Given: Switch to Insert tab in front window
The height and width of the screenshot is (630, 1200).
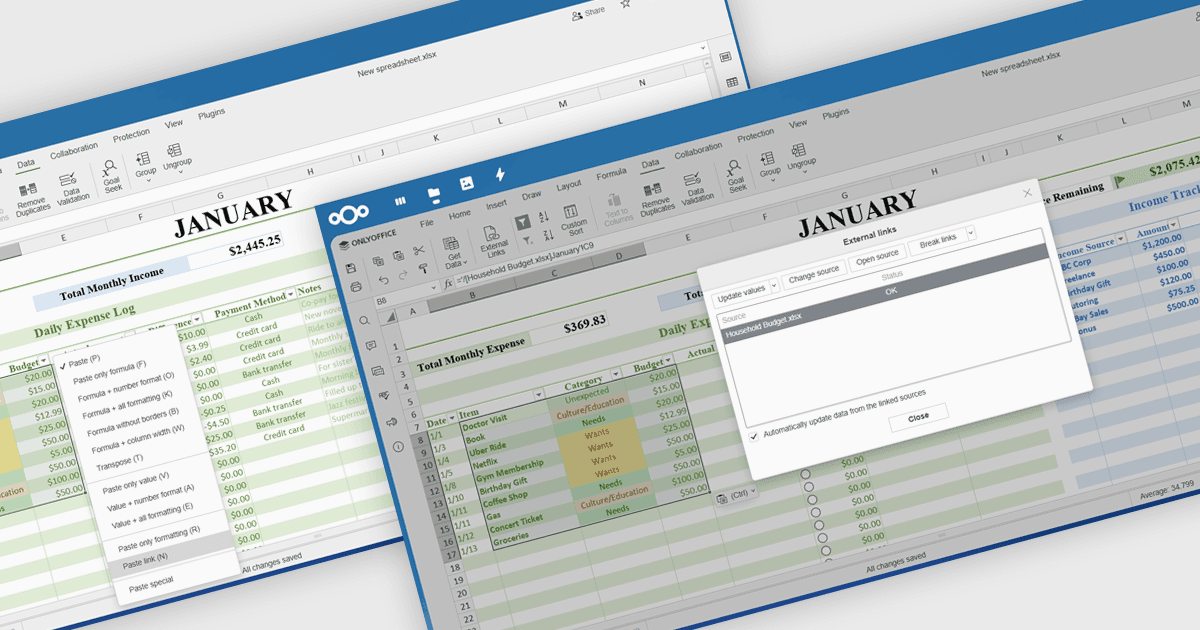Looking at the screenshot, I should click(x=496, y=205).
